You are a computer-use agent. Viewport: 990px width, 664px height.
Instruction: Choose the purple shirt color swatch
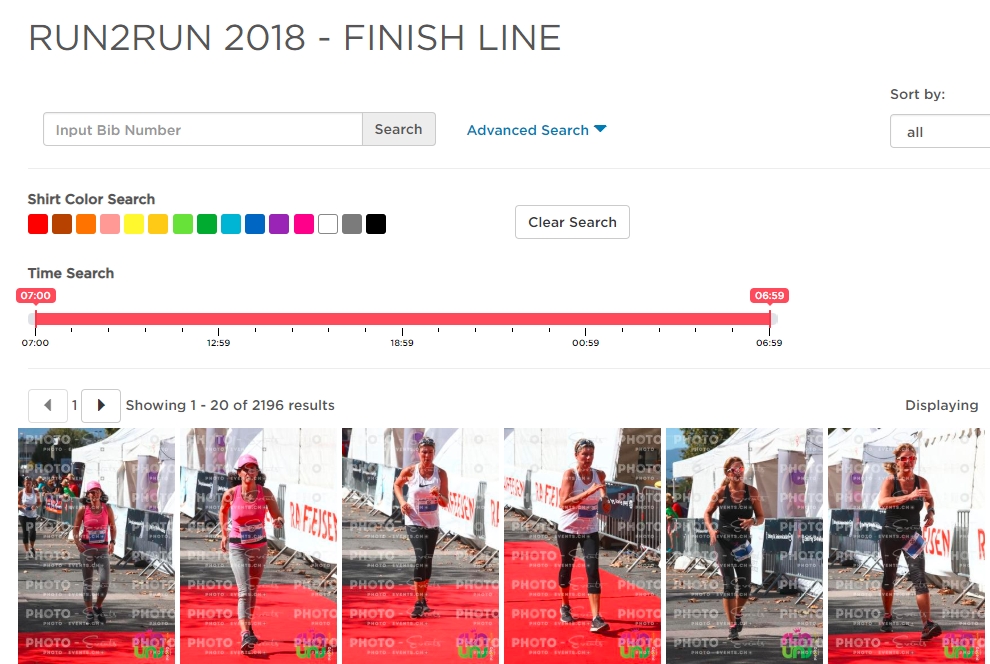coord(279,224)
